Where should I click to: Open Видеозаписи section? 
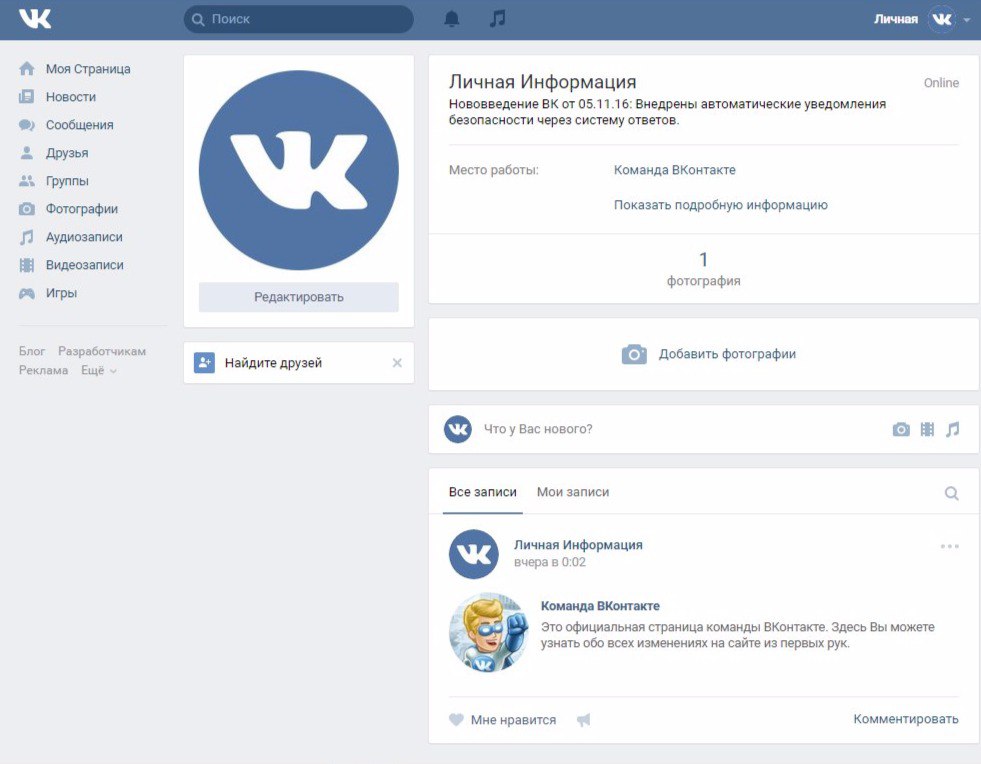coord(84,265)
